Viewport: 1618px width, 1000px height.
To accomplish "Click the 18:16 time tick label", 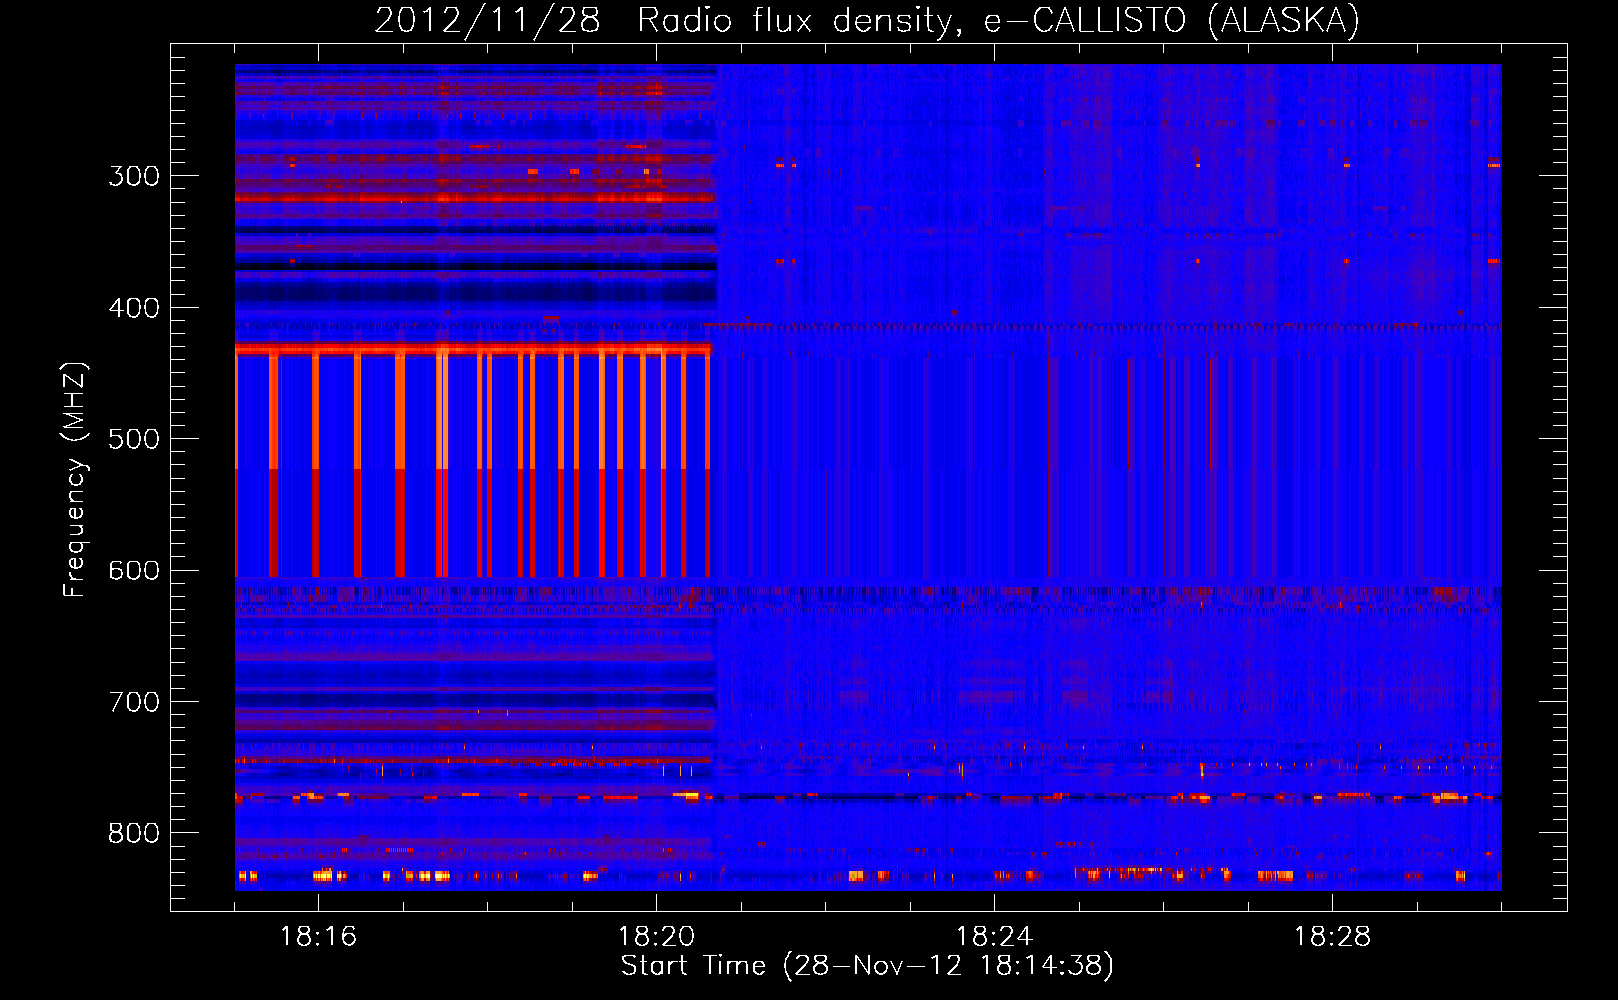I will 318,937.
